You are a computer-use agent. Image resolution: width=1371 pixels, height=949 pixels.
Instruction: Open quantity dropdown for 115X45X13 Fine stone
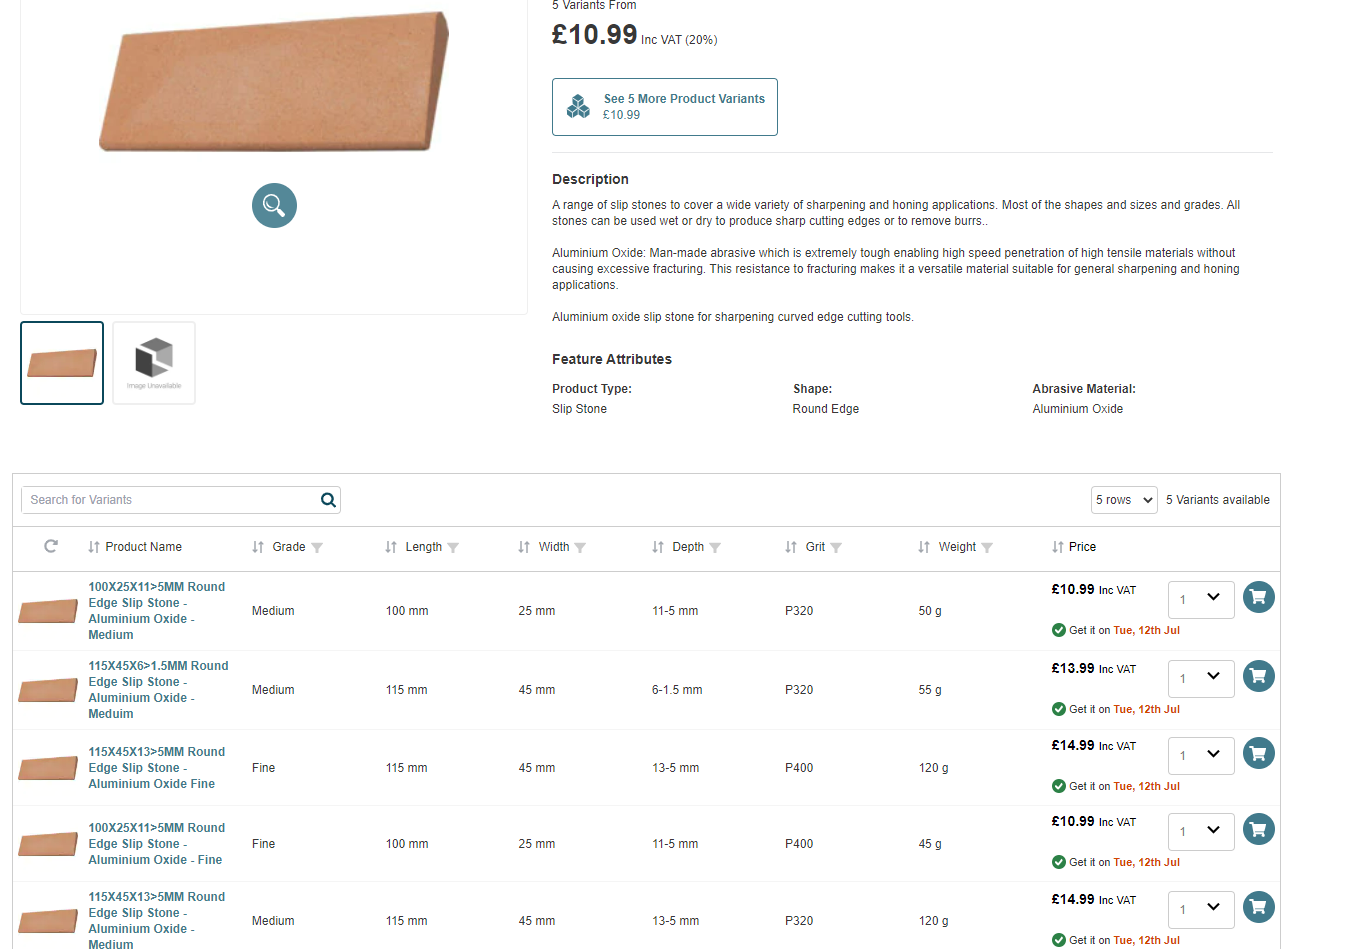pyautogui.click(x=1200, y=755)
